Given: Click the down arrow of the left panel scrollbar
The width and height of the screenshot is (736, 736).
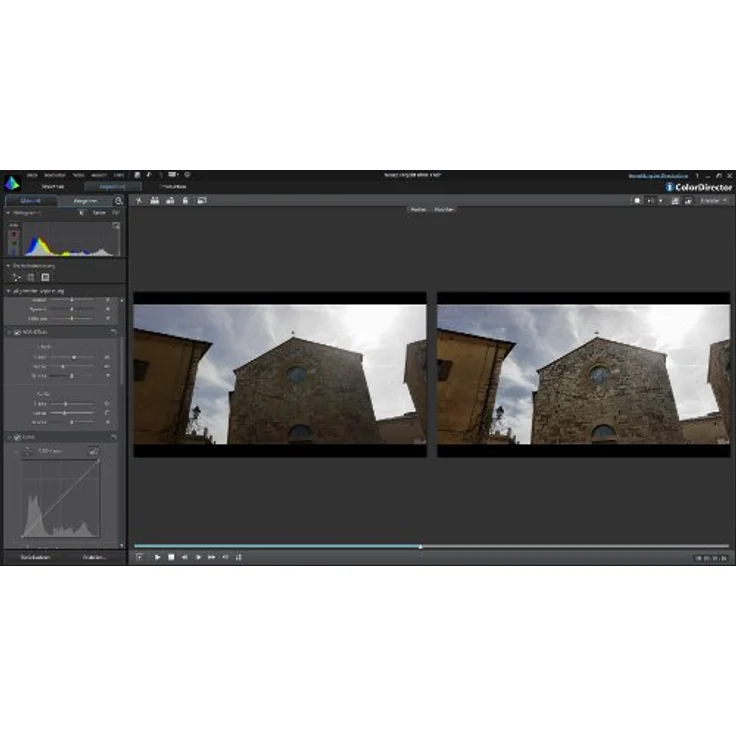Looking at the screenshot, I should (122, 545).
